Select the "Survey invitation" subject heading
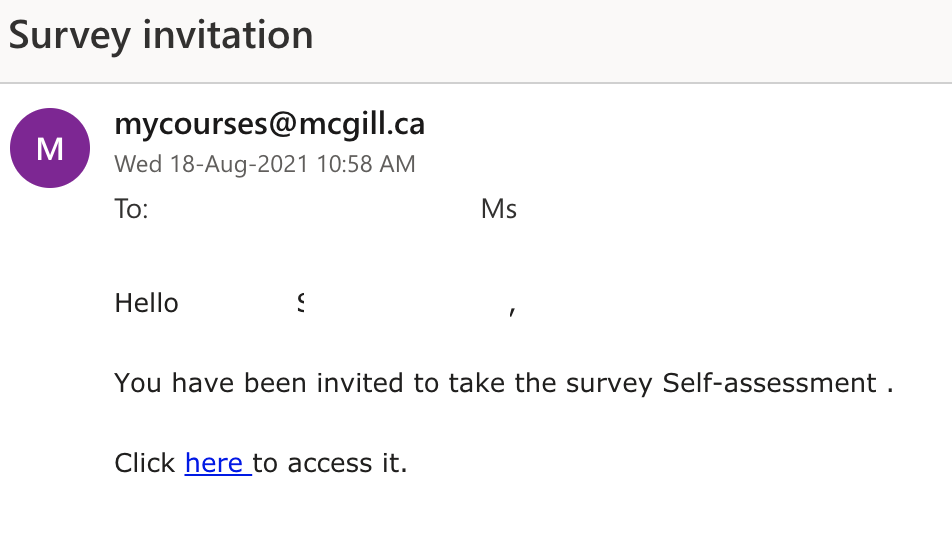 click(161, 36)
